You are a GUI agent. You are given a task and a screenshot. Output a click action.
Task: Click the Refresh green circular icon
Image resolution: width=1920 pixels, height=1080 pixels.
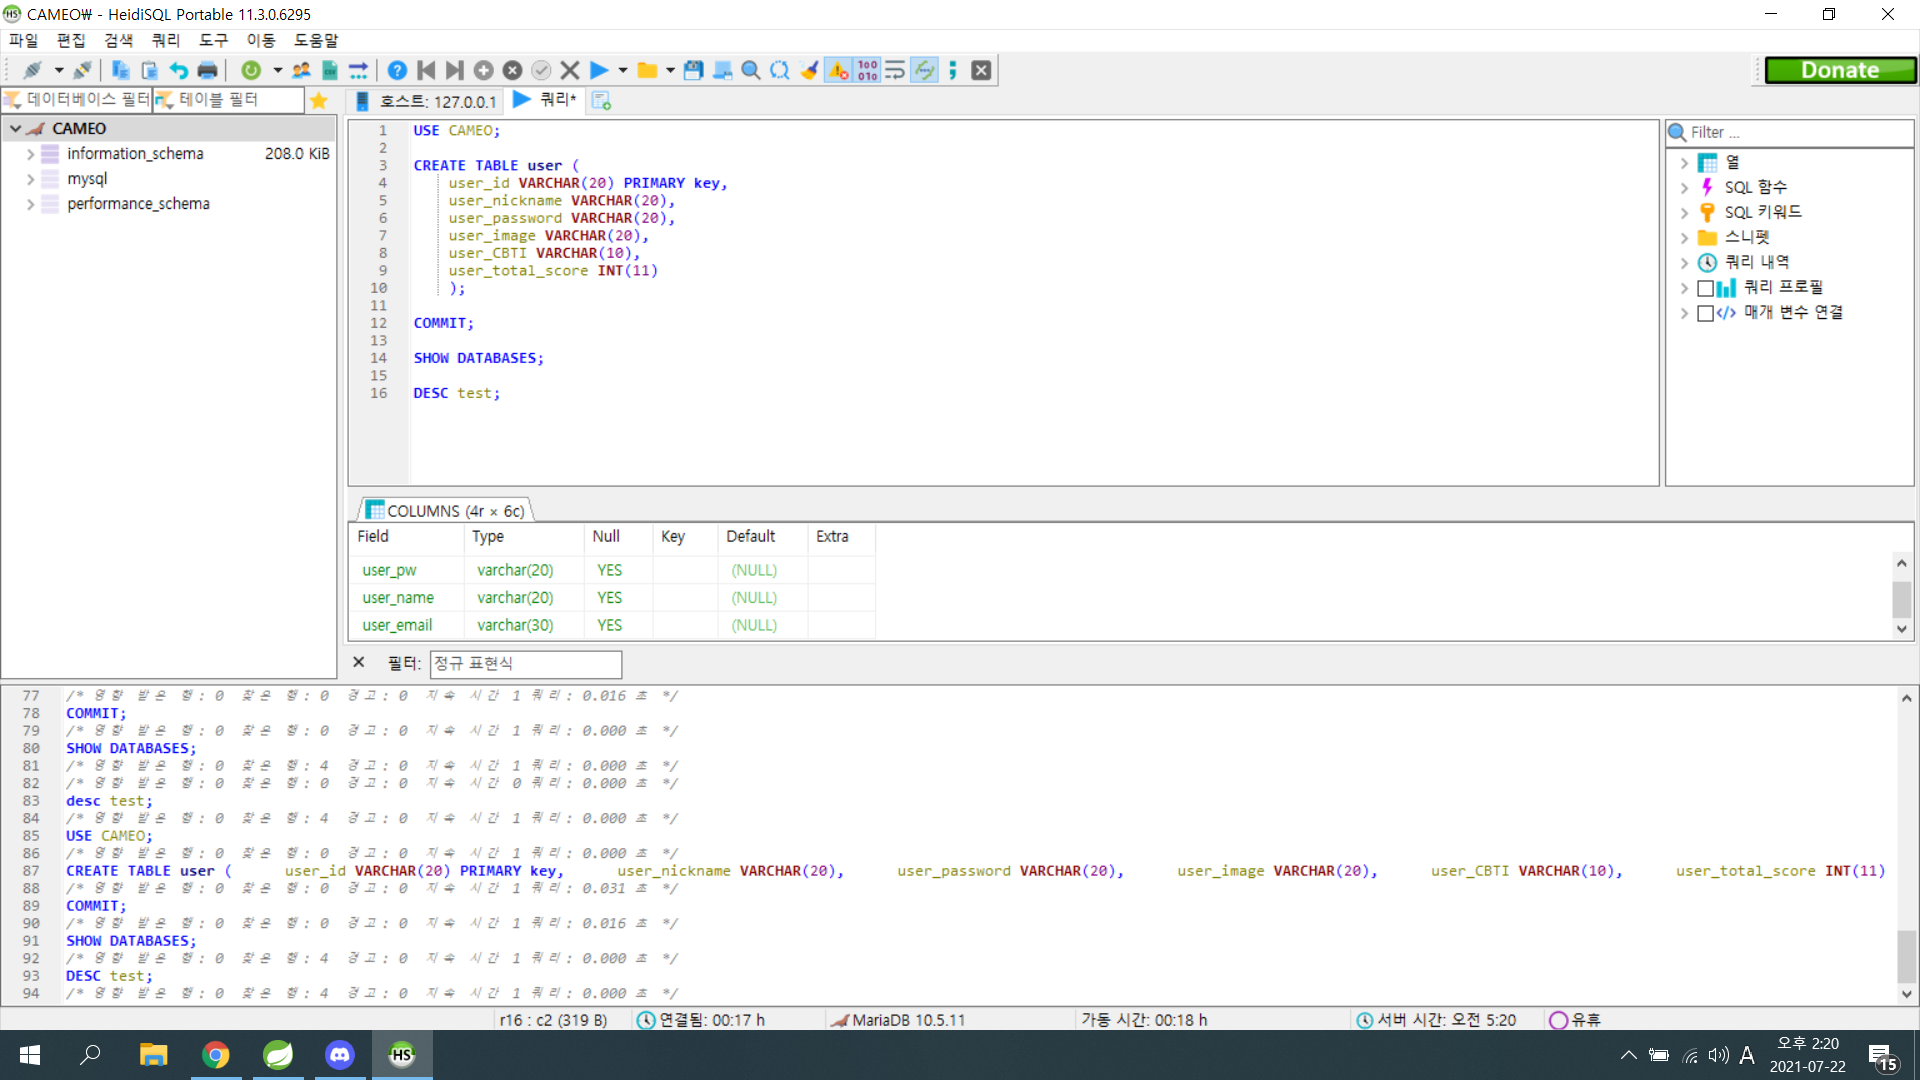point(251,70)
